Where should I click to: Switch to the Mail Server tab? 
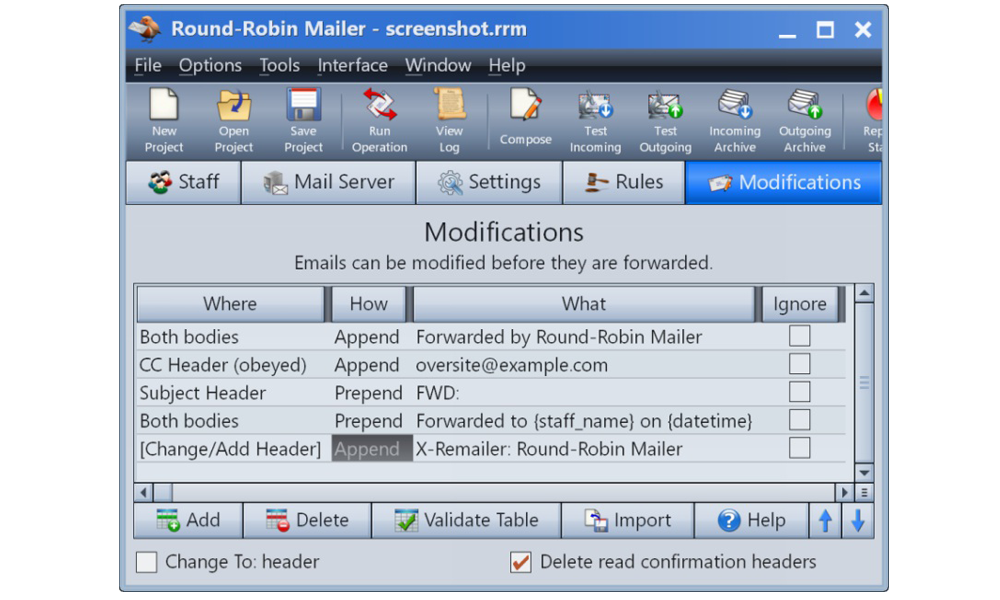click(328, 182)
